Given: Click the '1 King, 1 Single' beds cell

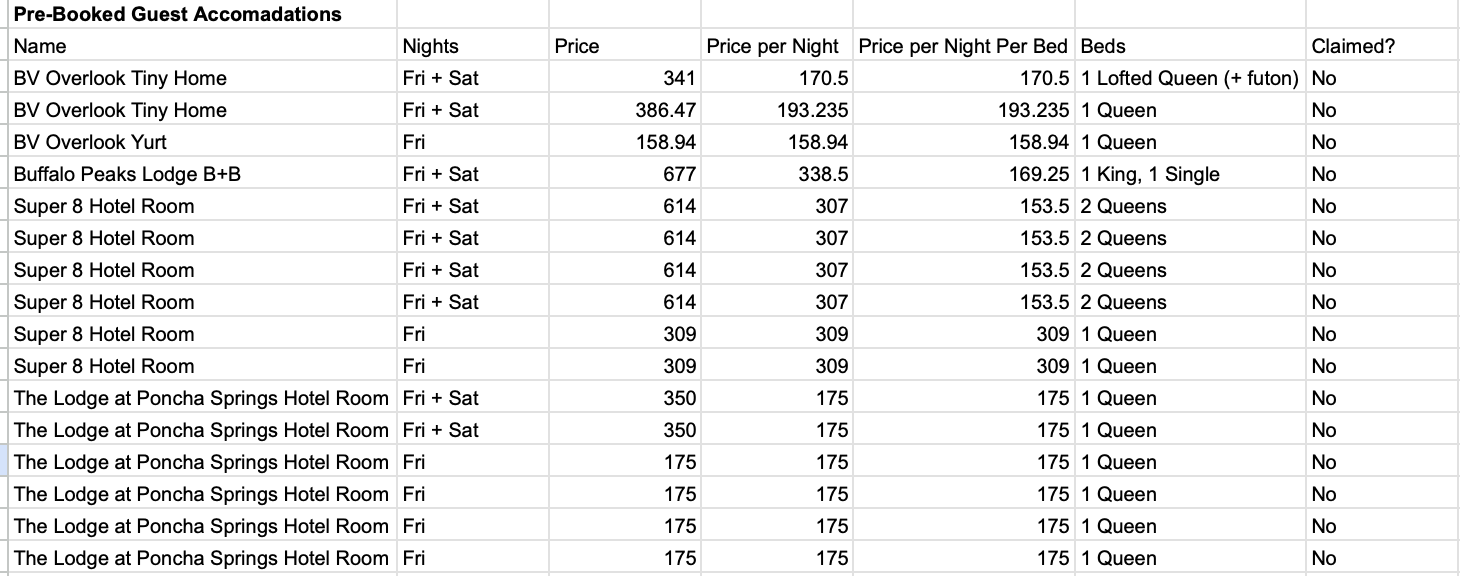Looking at the screenshot, I should 1190,174.
